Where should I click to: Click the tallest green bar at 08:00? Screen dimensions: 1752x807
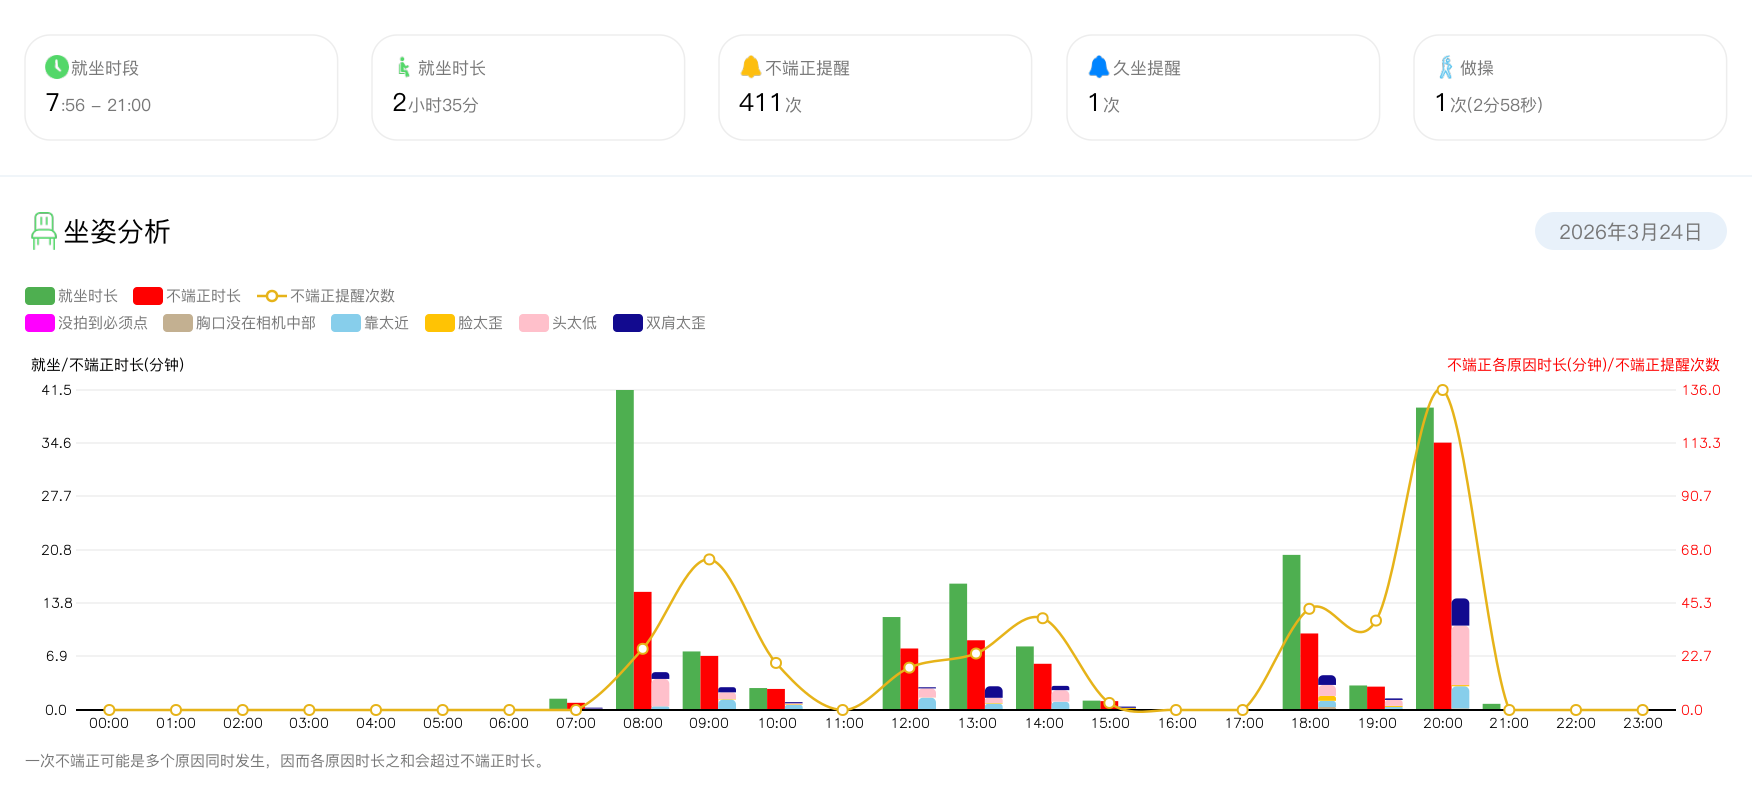pos(625,550)
